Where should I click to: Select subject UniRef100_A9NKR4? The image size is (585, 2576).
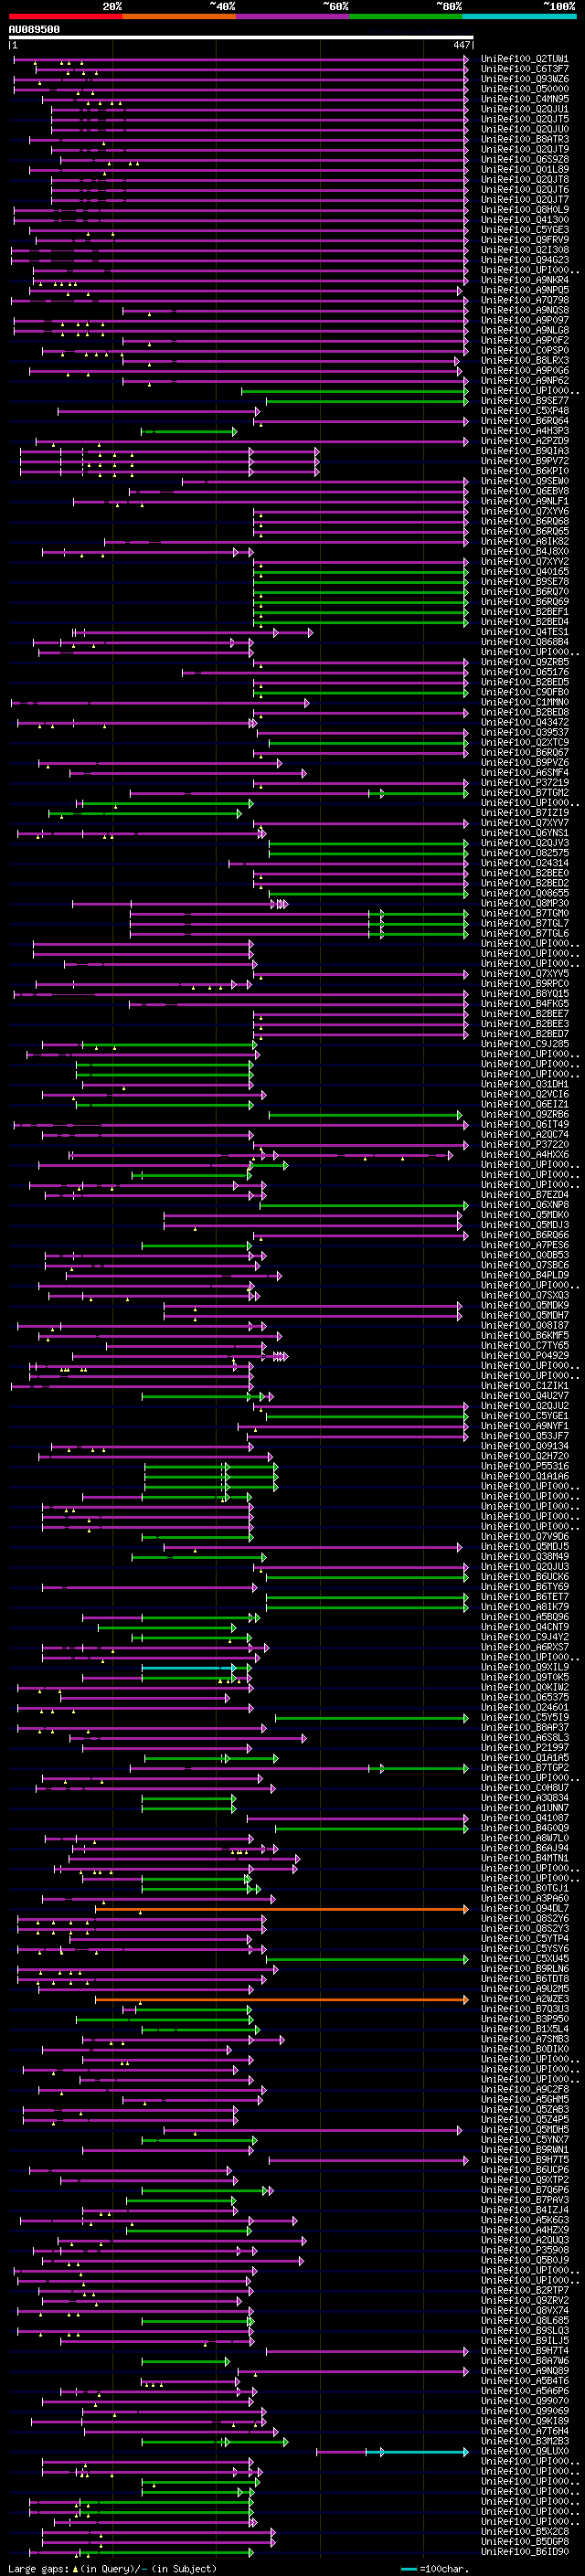(525, 280)
